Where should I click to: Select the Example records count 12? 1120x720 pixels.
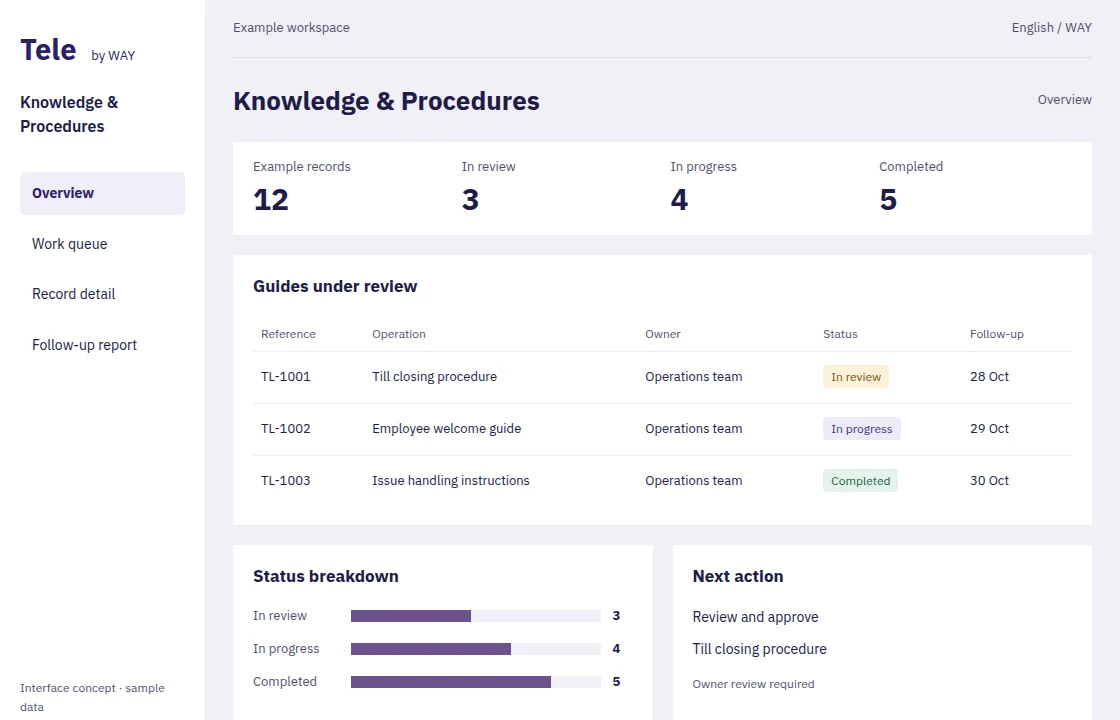coord(271,199)
